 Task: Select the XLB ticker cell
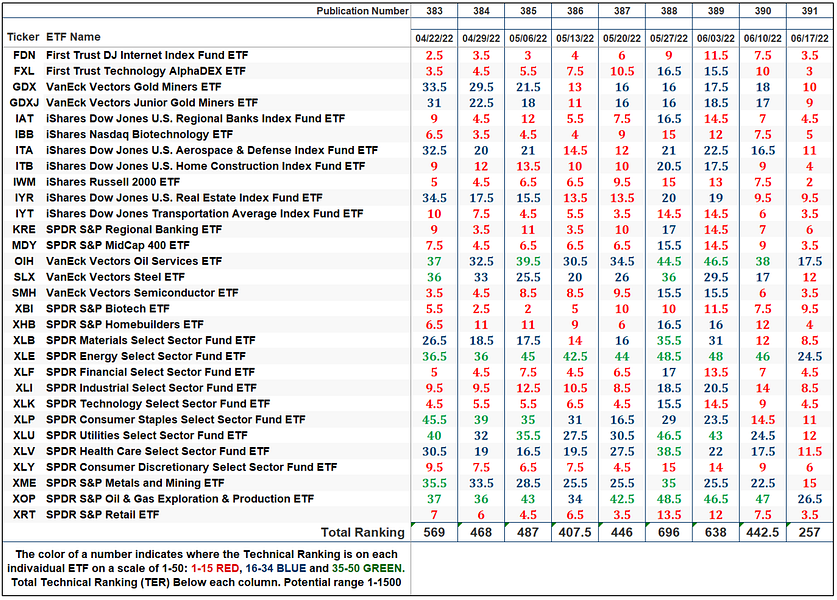24,341
